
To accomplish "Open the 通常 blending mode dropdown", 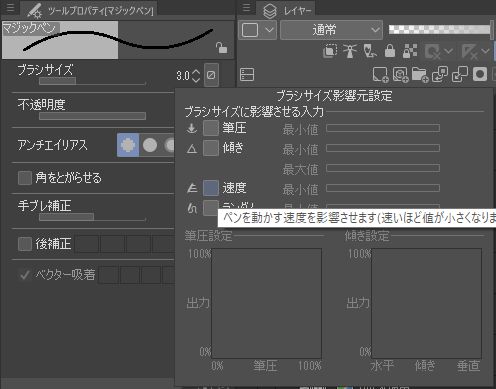I will [331, 30].
